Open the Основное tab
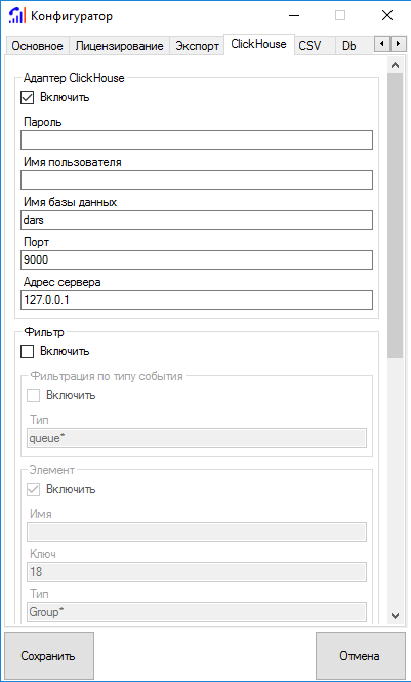 pos(37,46)
